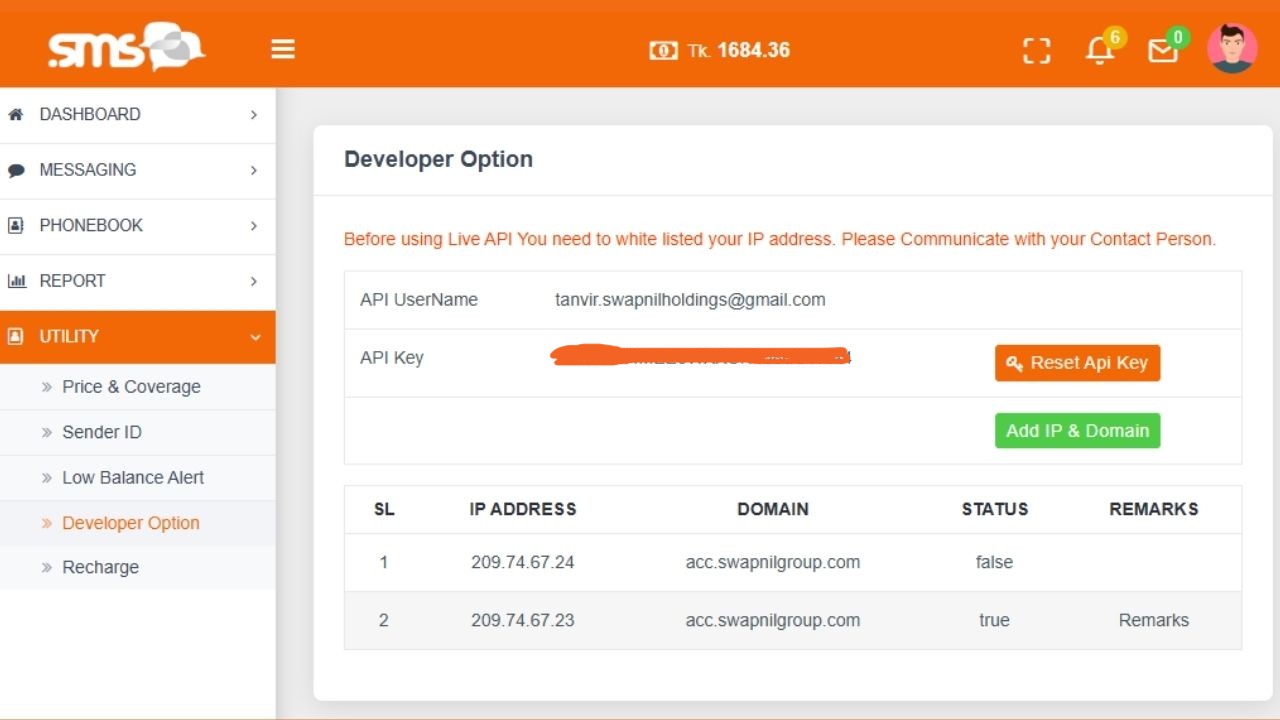The width and height of the screenshot is (1280, 720).
Task: Click the Dashboard home icon
Action: click(15, 114)
